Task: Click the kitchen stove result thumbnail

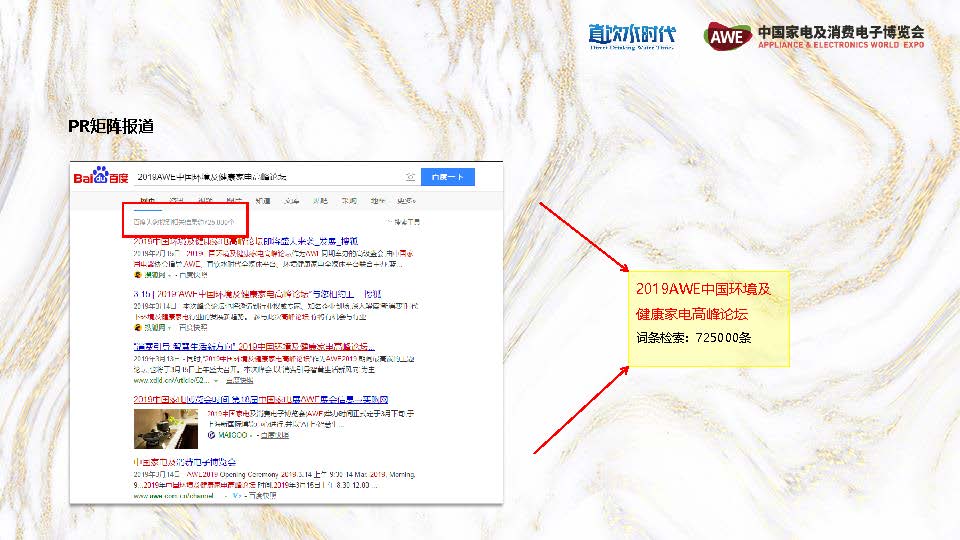Action: click(x=166, y=429)
